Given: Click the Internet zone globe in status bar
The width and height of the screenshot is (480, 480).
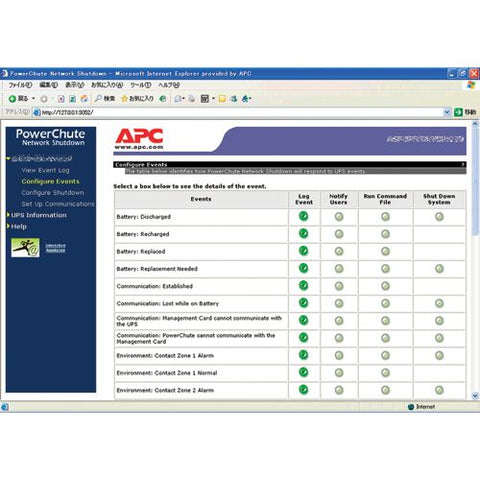Looking at the screenshot, I should pos(411,407).
